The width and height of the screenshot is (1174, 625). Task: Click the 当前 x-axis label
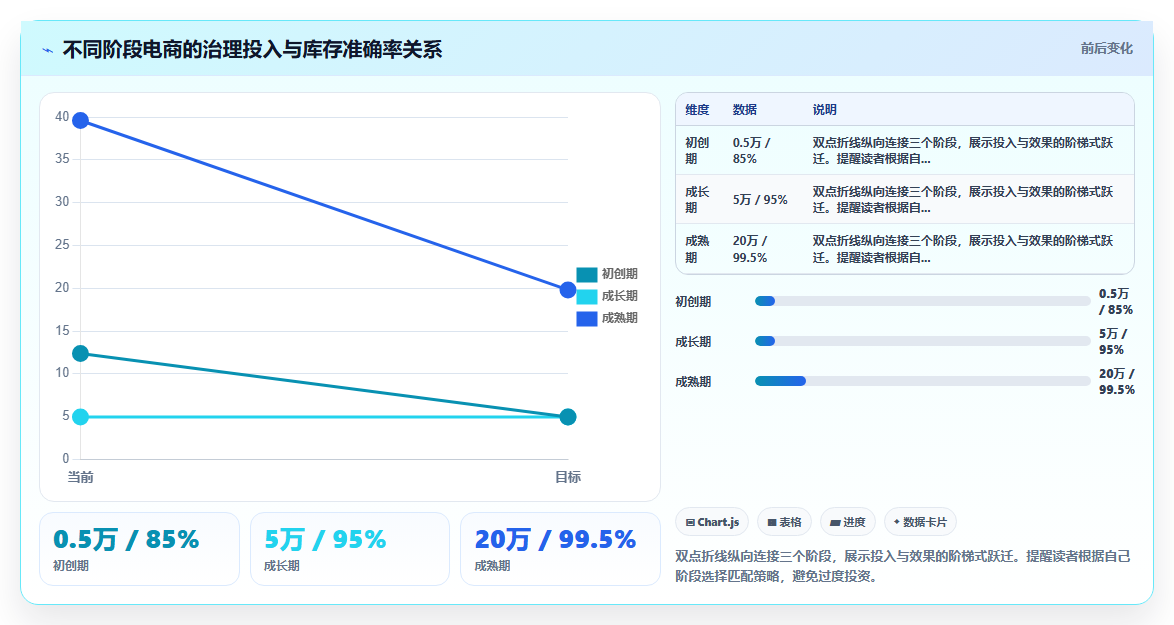(x=80, y=478)
